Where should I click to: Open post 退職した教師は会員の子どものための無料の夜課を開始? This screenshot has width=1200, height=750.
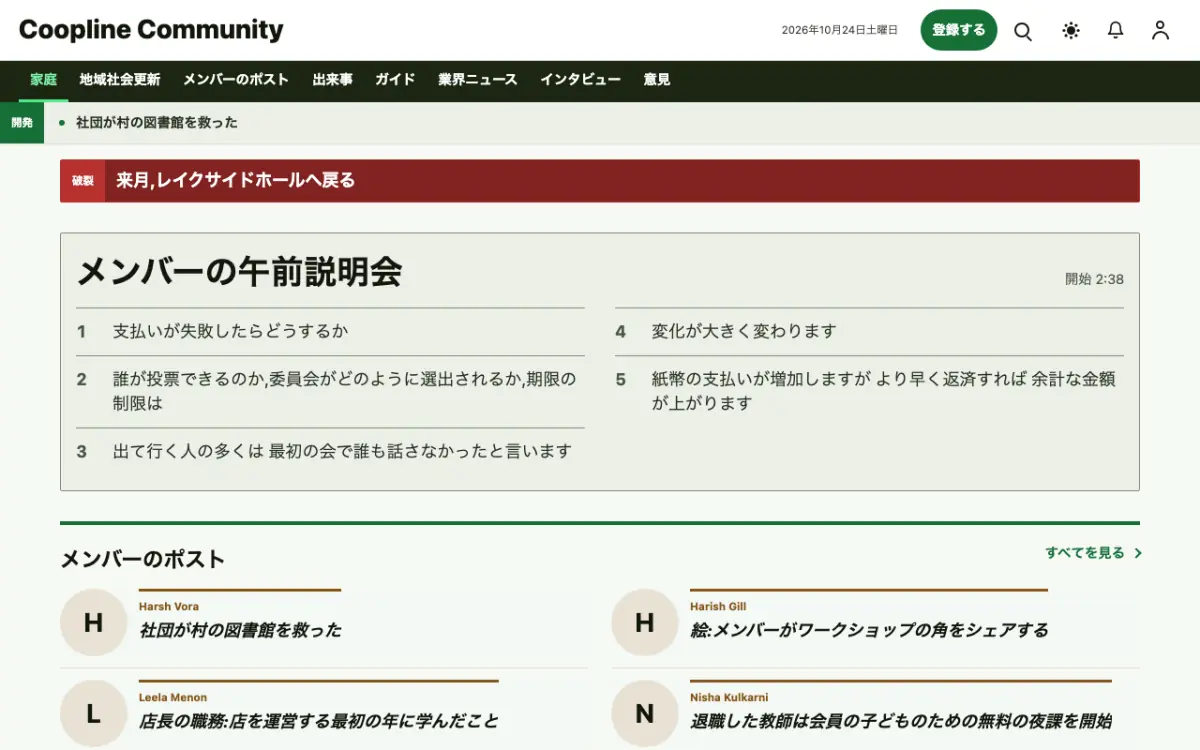click(901, 722)
